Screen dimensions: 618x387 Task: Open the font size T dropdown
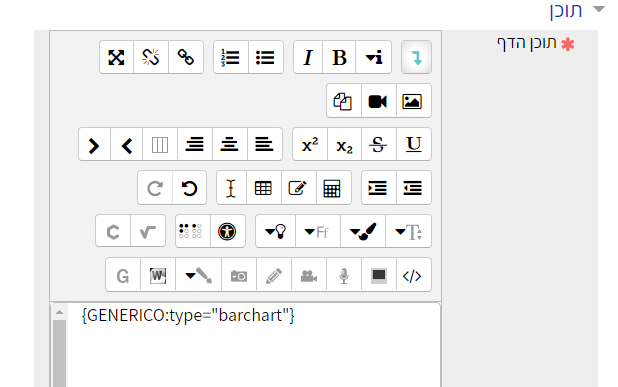[408, 231]
